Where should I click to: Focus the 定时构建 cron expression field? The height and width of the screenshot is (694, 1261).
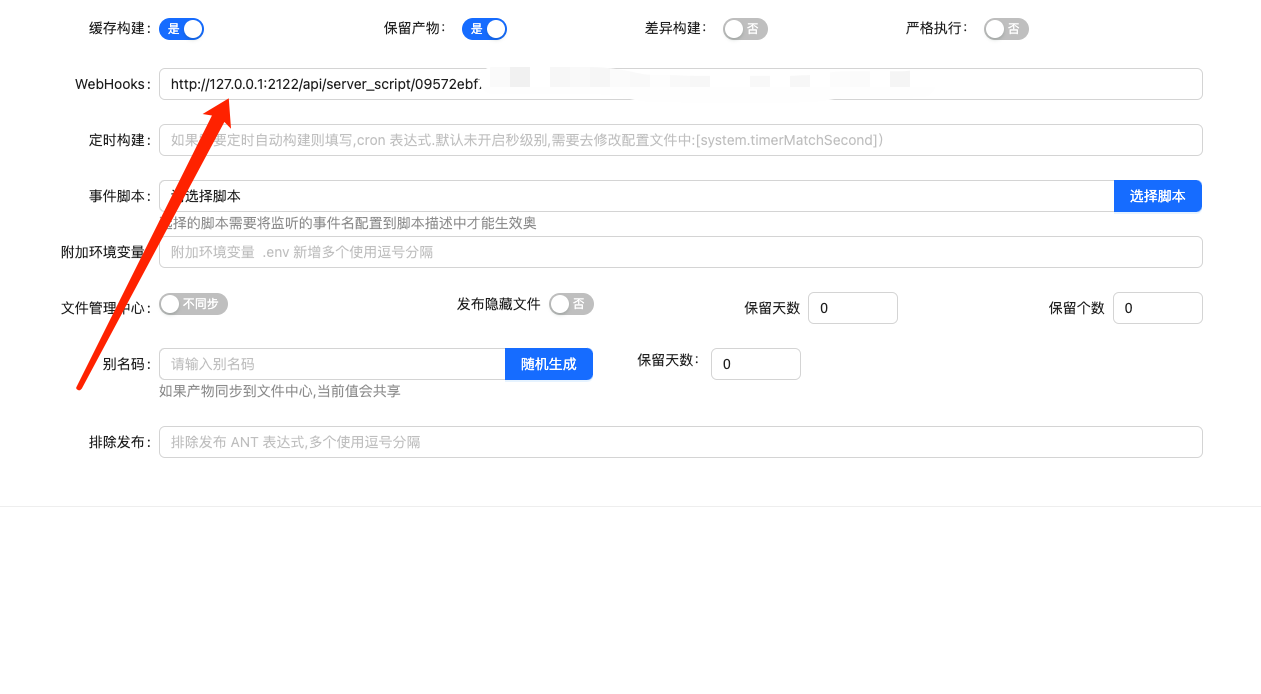pyautogui.click(x=680, y=140)
